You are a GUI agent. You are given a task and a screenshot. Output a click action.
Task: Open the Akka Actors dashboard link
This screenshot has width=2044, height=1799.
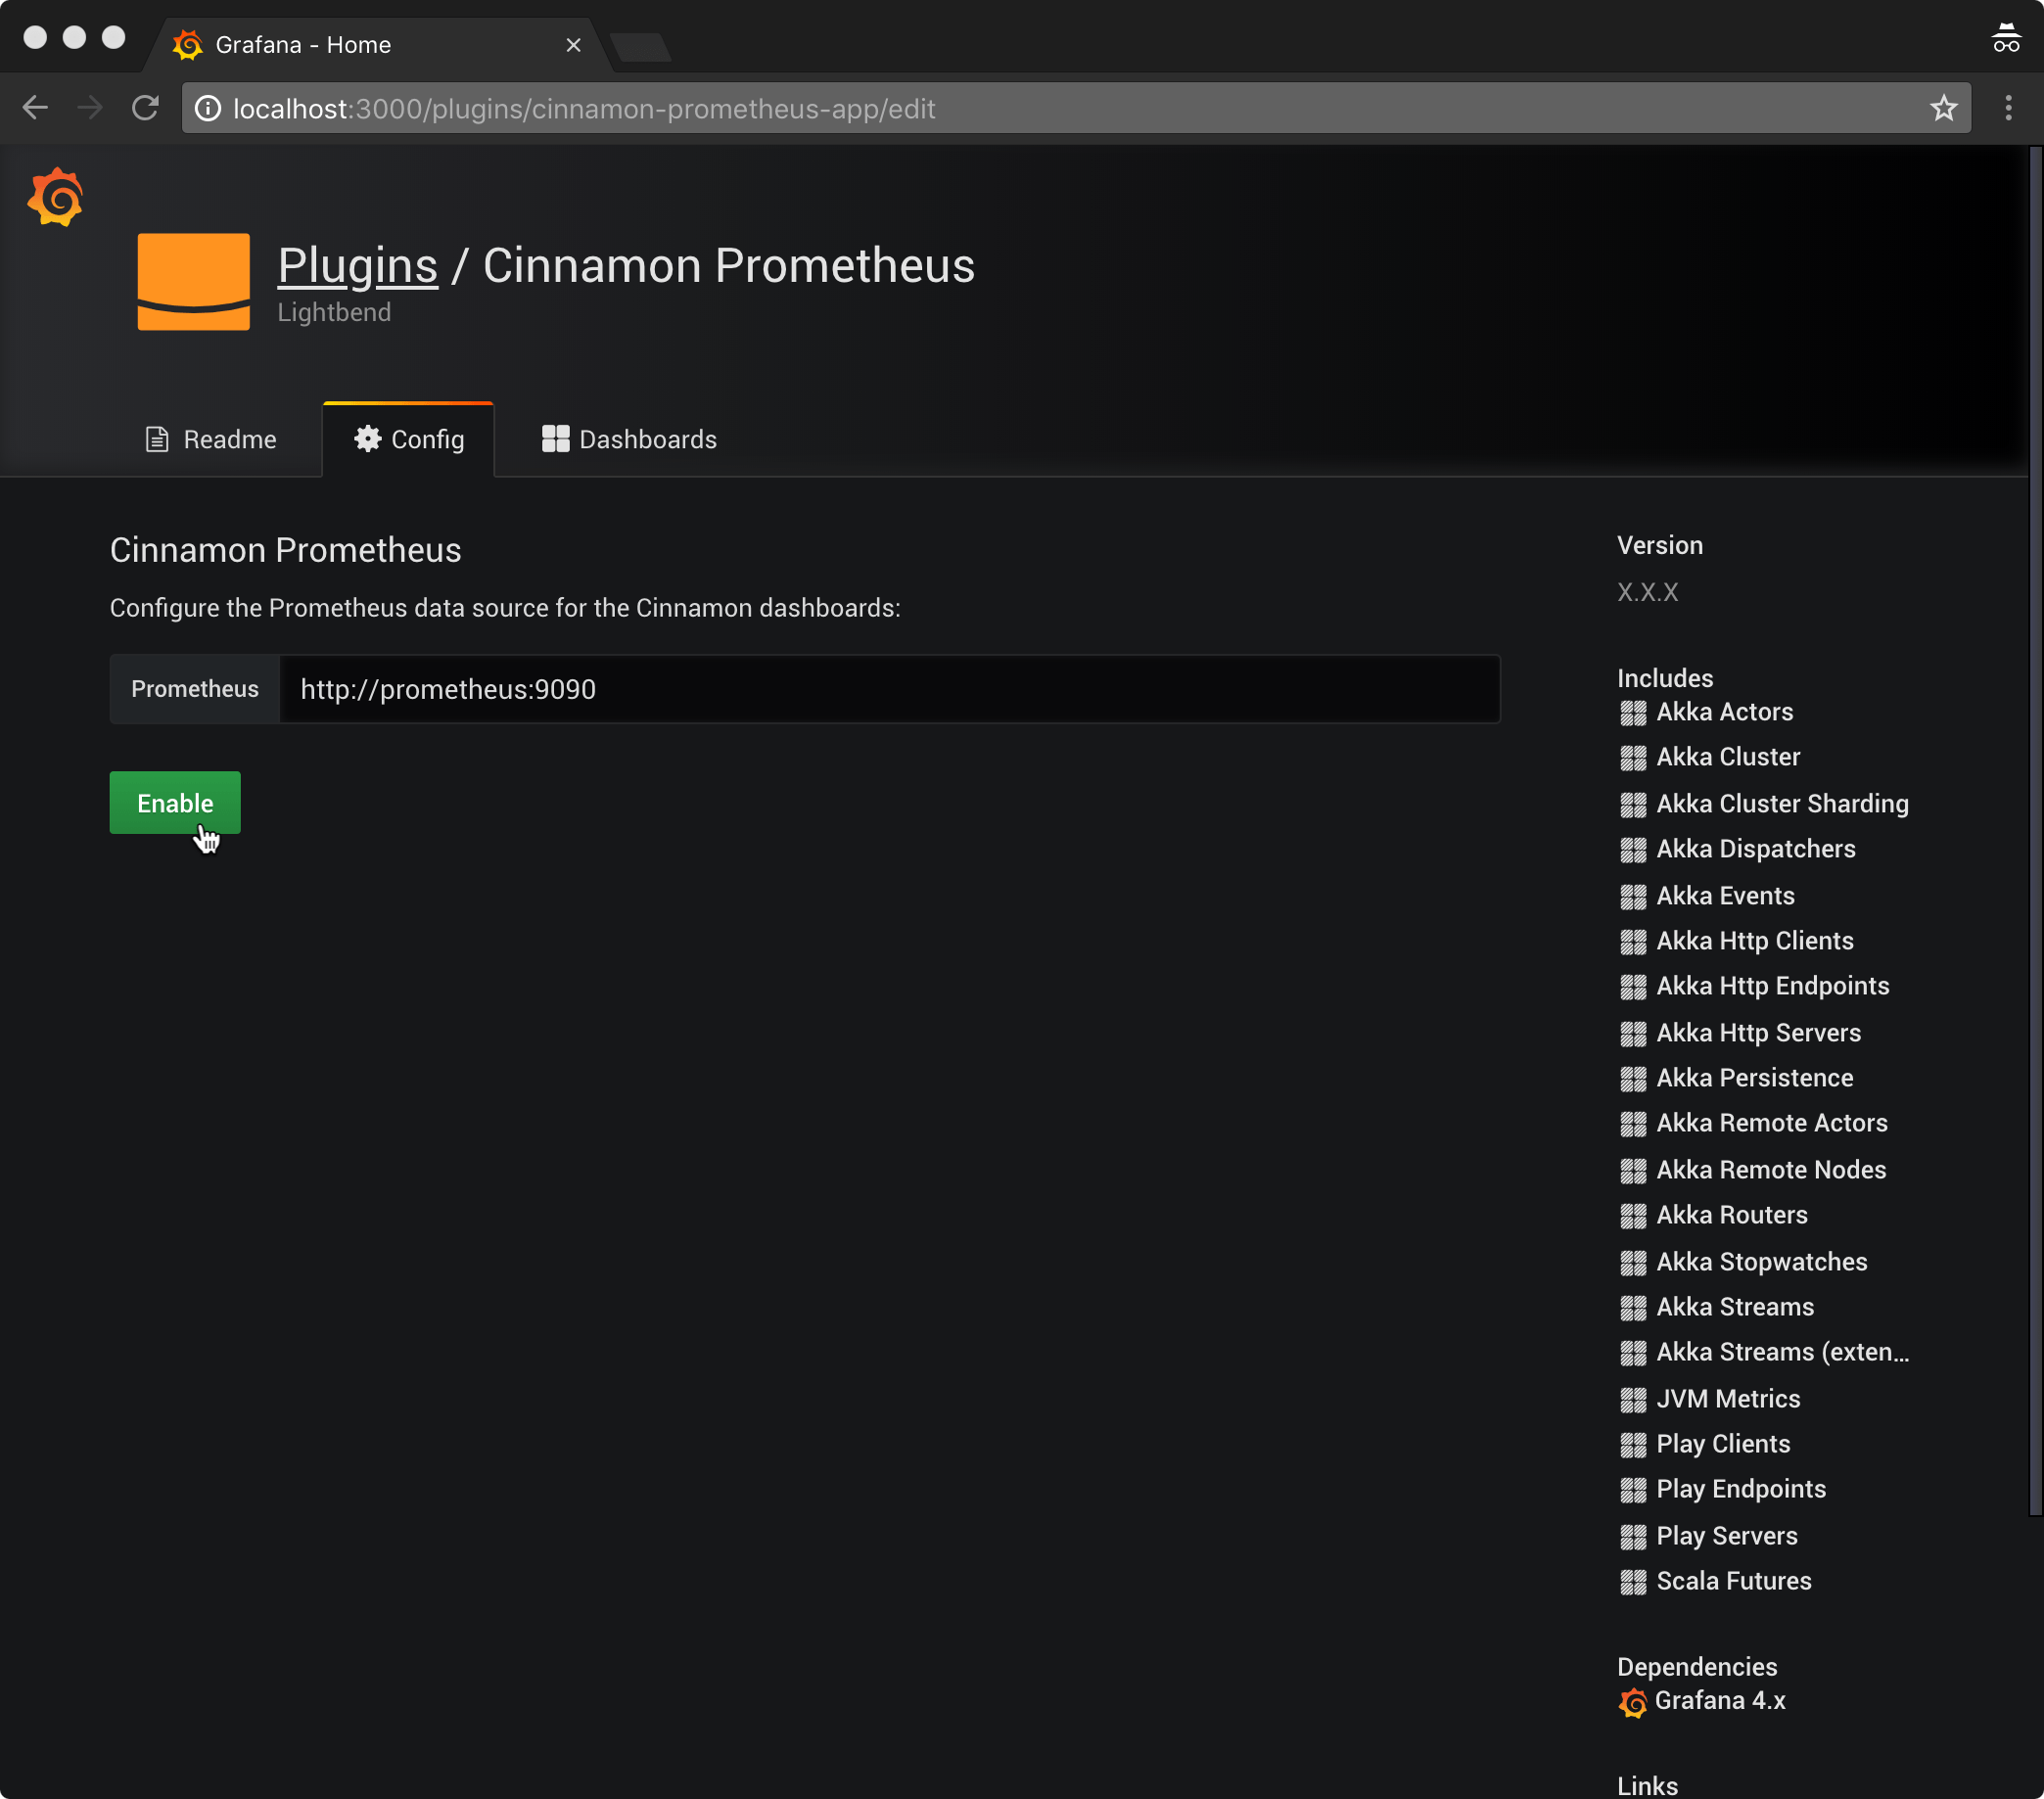tap(1724, 712)
